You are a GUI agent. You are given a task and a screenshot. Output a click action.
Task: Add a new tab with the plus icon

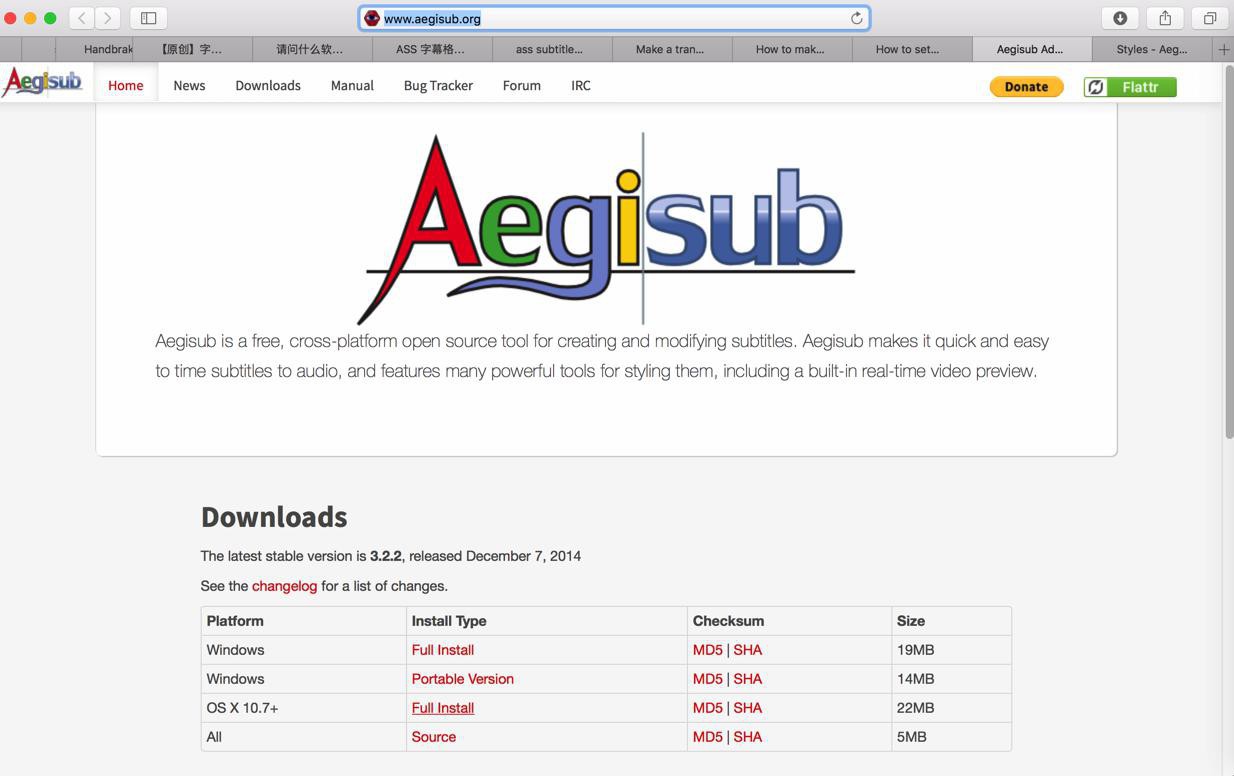pyautogui.click(x=1223, y=49)
